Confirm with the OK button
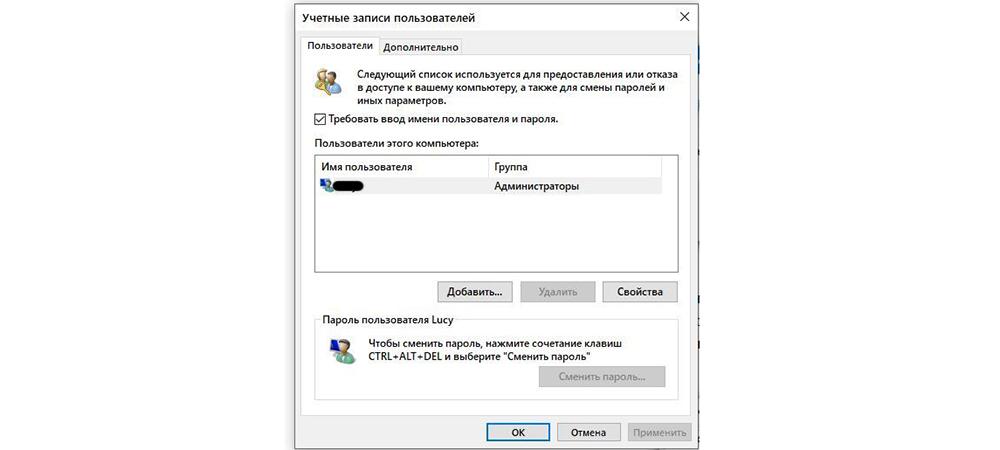Image resolution: width=1000 pixels, height=450 pixels. pyautogui.click(x=518, y=432)
